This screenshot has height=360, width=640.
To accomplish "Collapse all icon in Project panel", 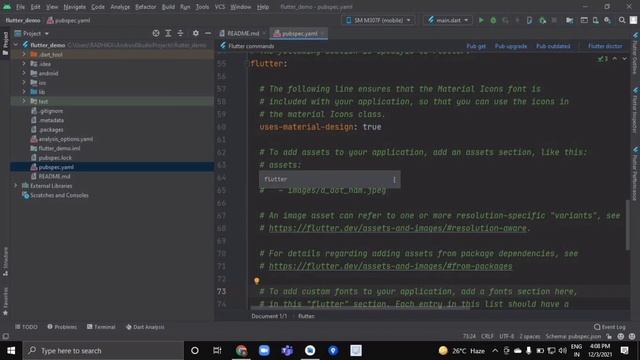I will tap(180, 33).
